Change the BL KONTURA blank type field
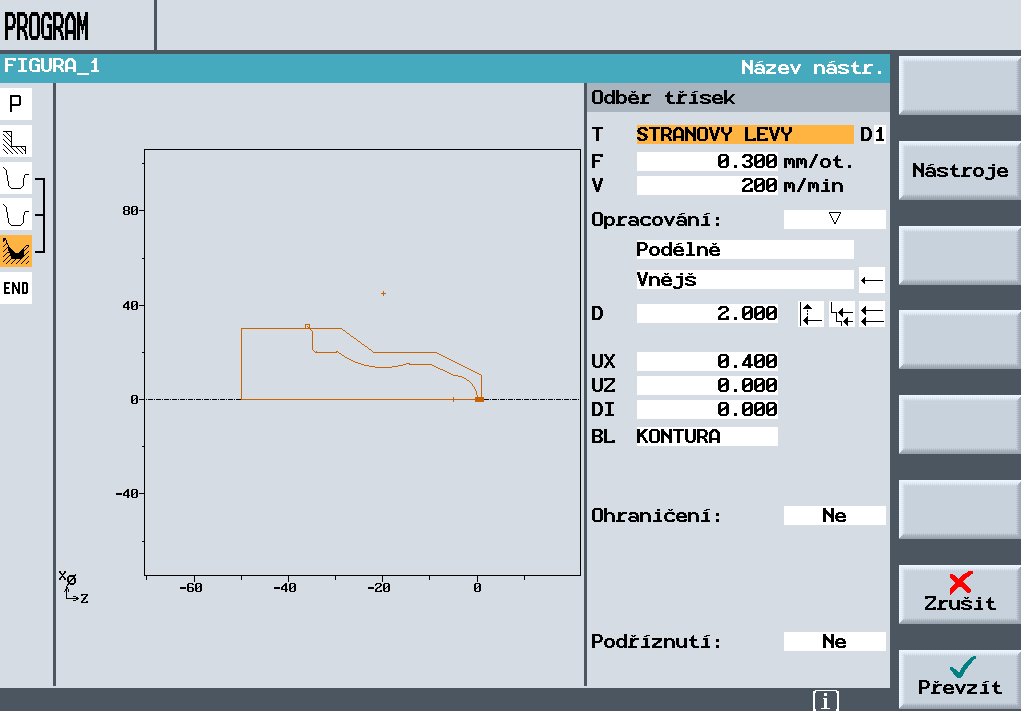This screenshot has height=711, width=1021. pyautogui.click(x=706, y=436)
